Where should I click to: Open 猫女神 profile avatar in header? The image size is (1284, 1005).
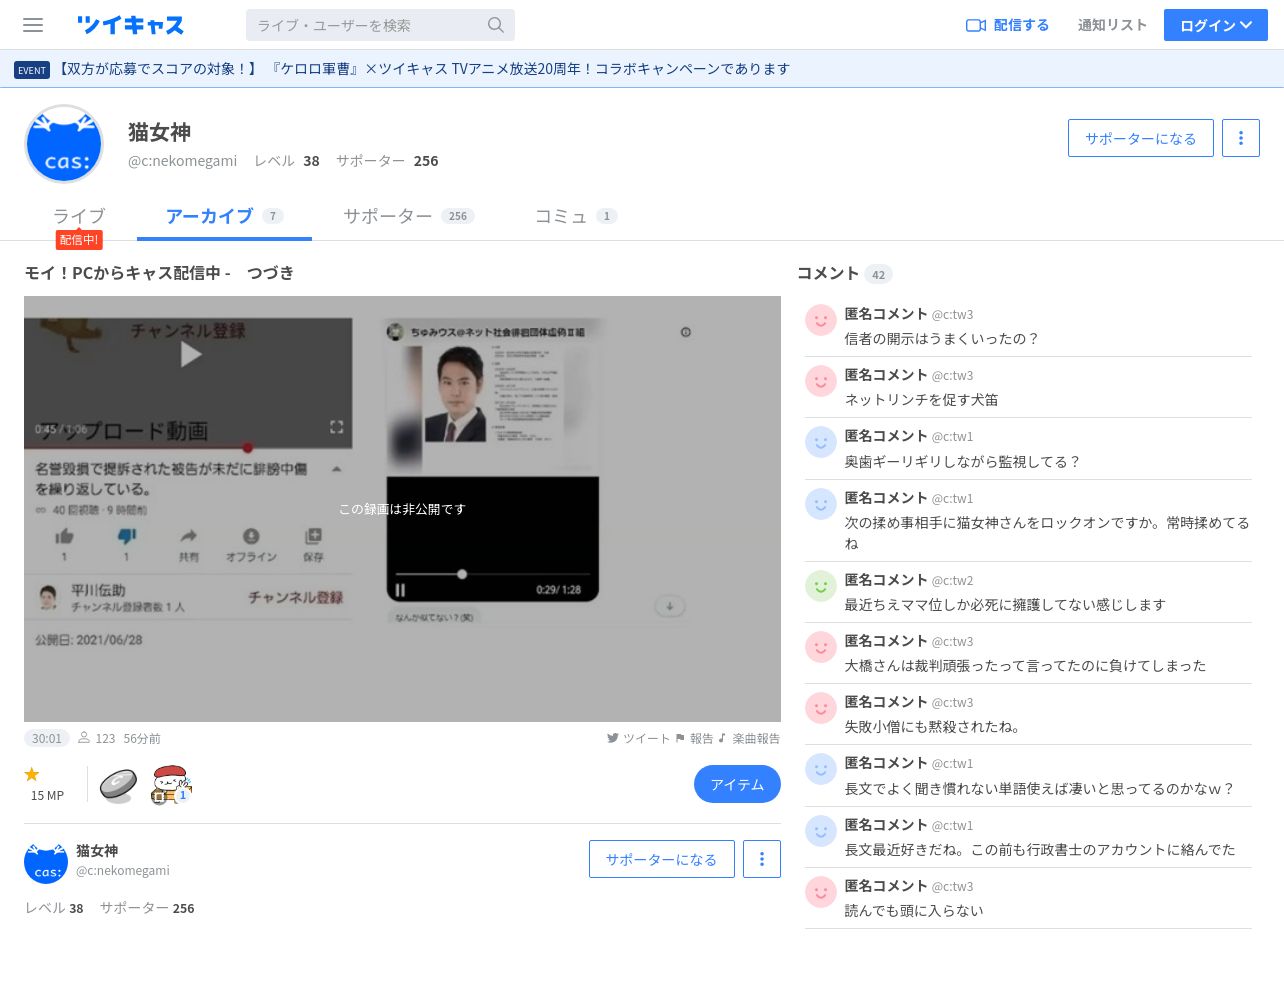(64, 144)
